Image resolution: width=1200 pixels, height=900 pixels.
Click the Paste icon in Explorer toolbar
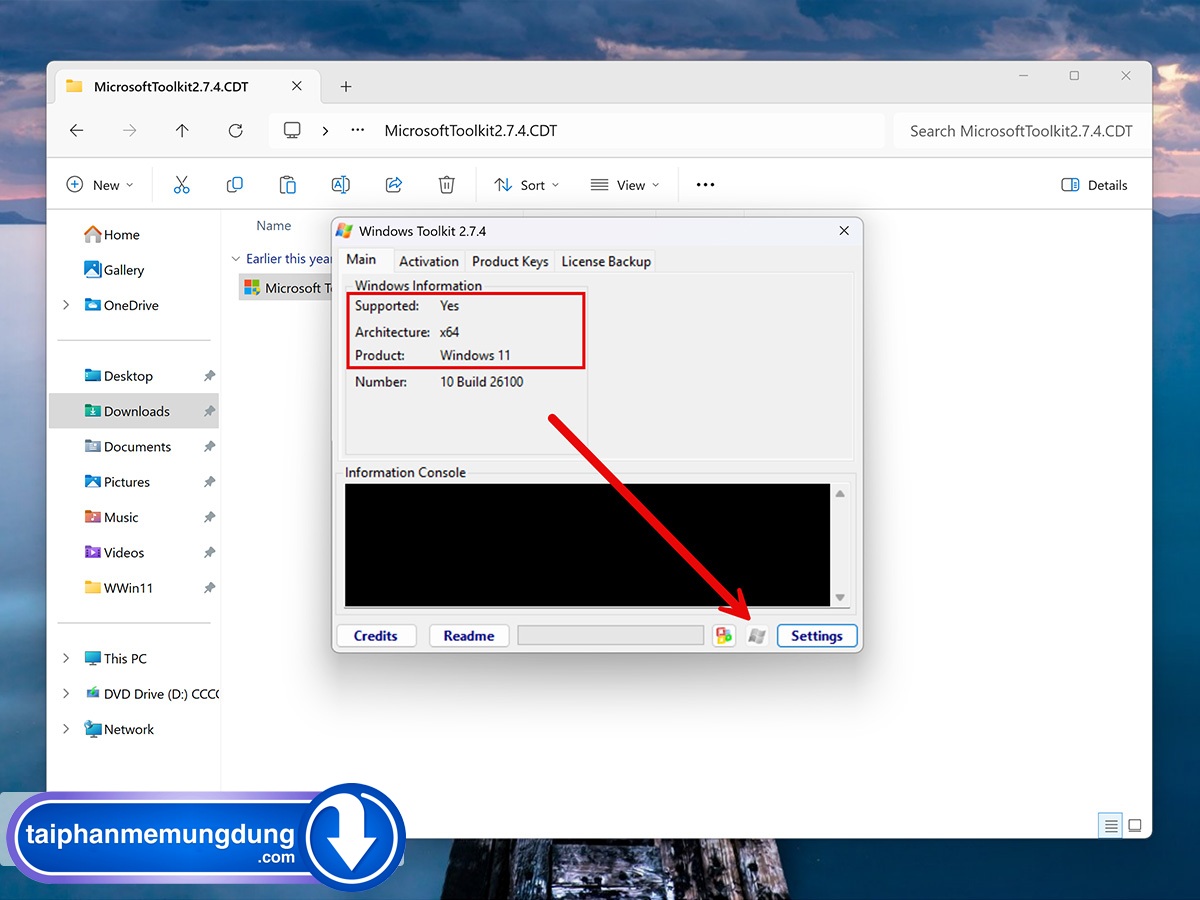click(287, 185)
